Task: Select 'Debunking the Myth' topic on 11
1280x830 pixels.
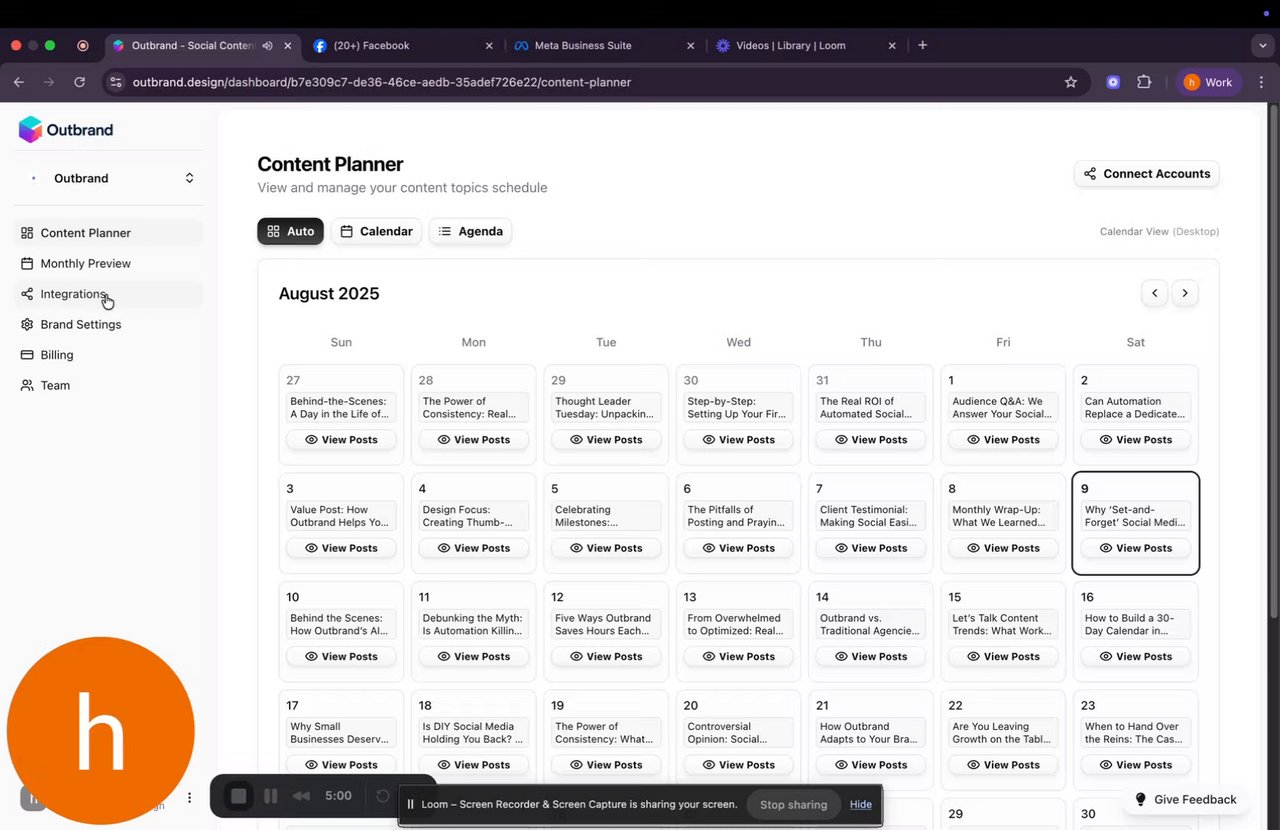Action: [x=474, y=624]
